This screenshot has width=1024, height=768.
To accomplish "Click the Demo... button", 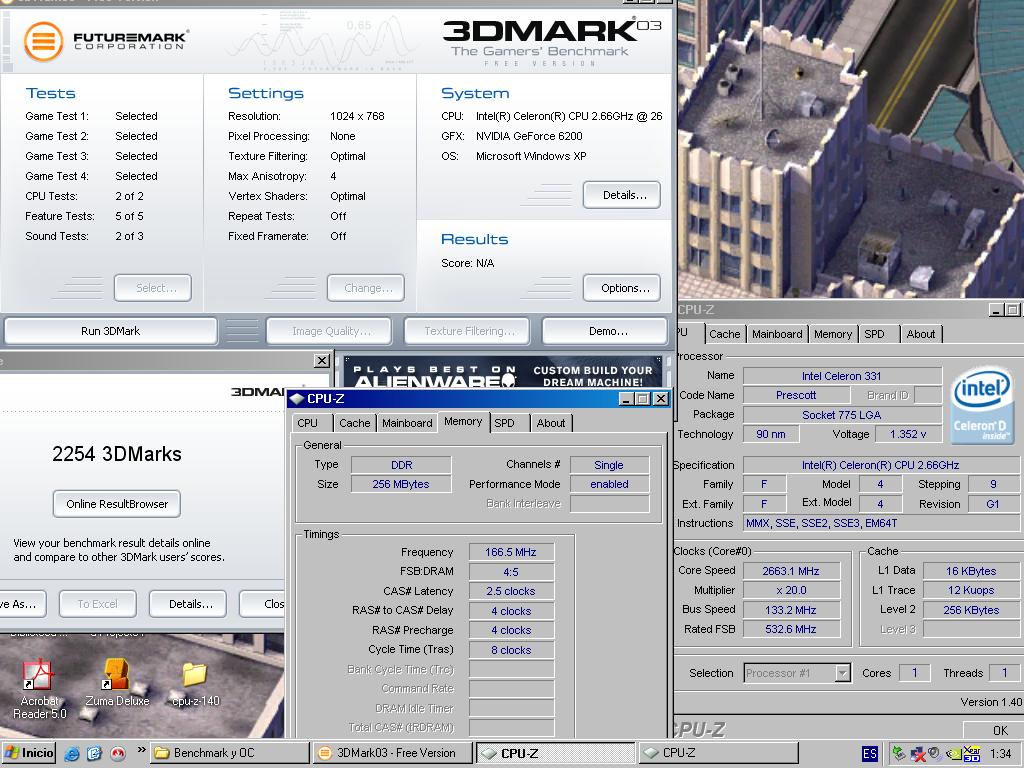I will click(605, 331).
